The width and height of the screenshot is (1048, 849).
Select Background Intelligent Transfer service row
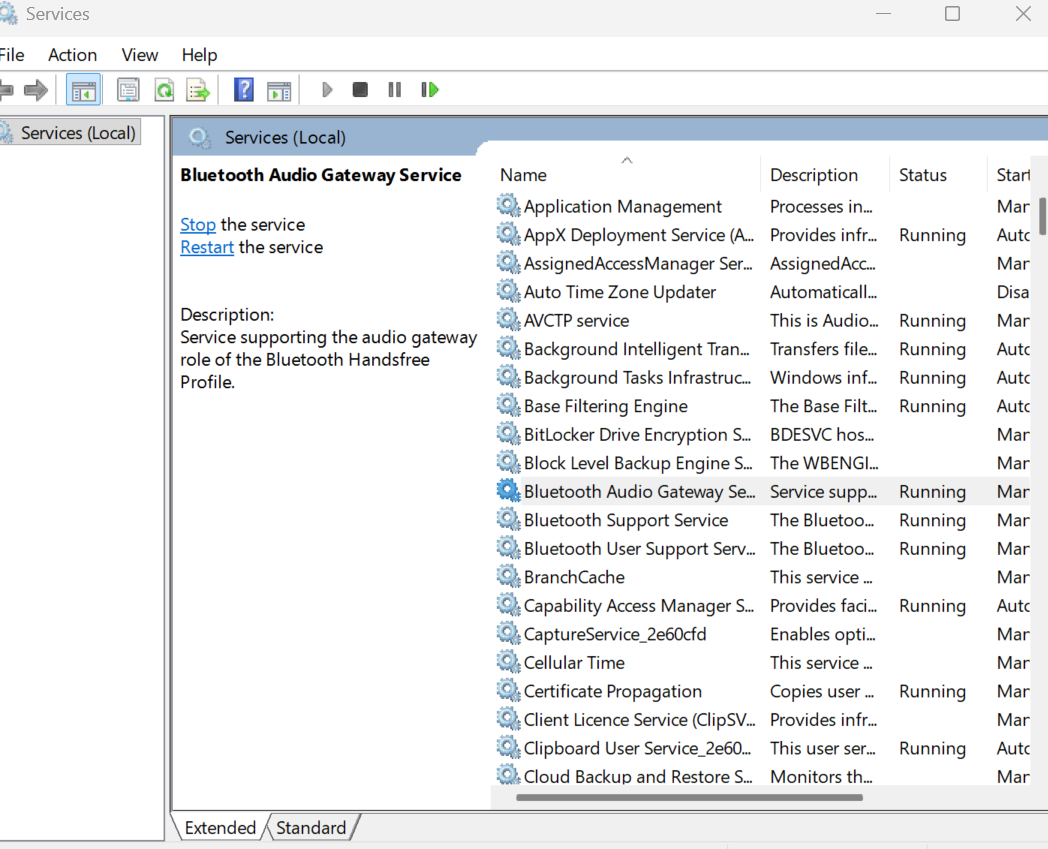[x=763, y=349]
